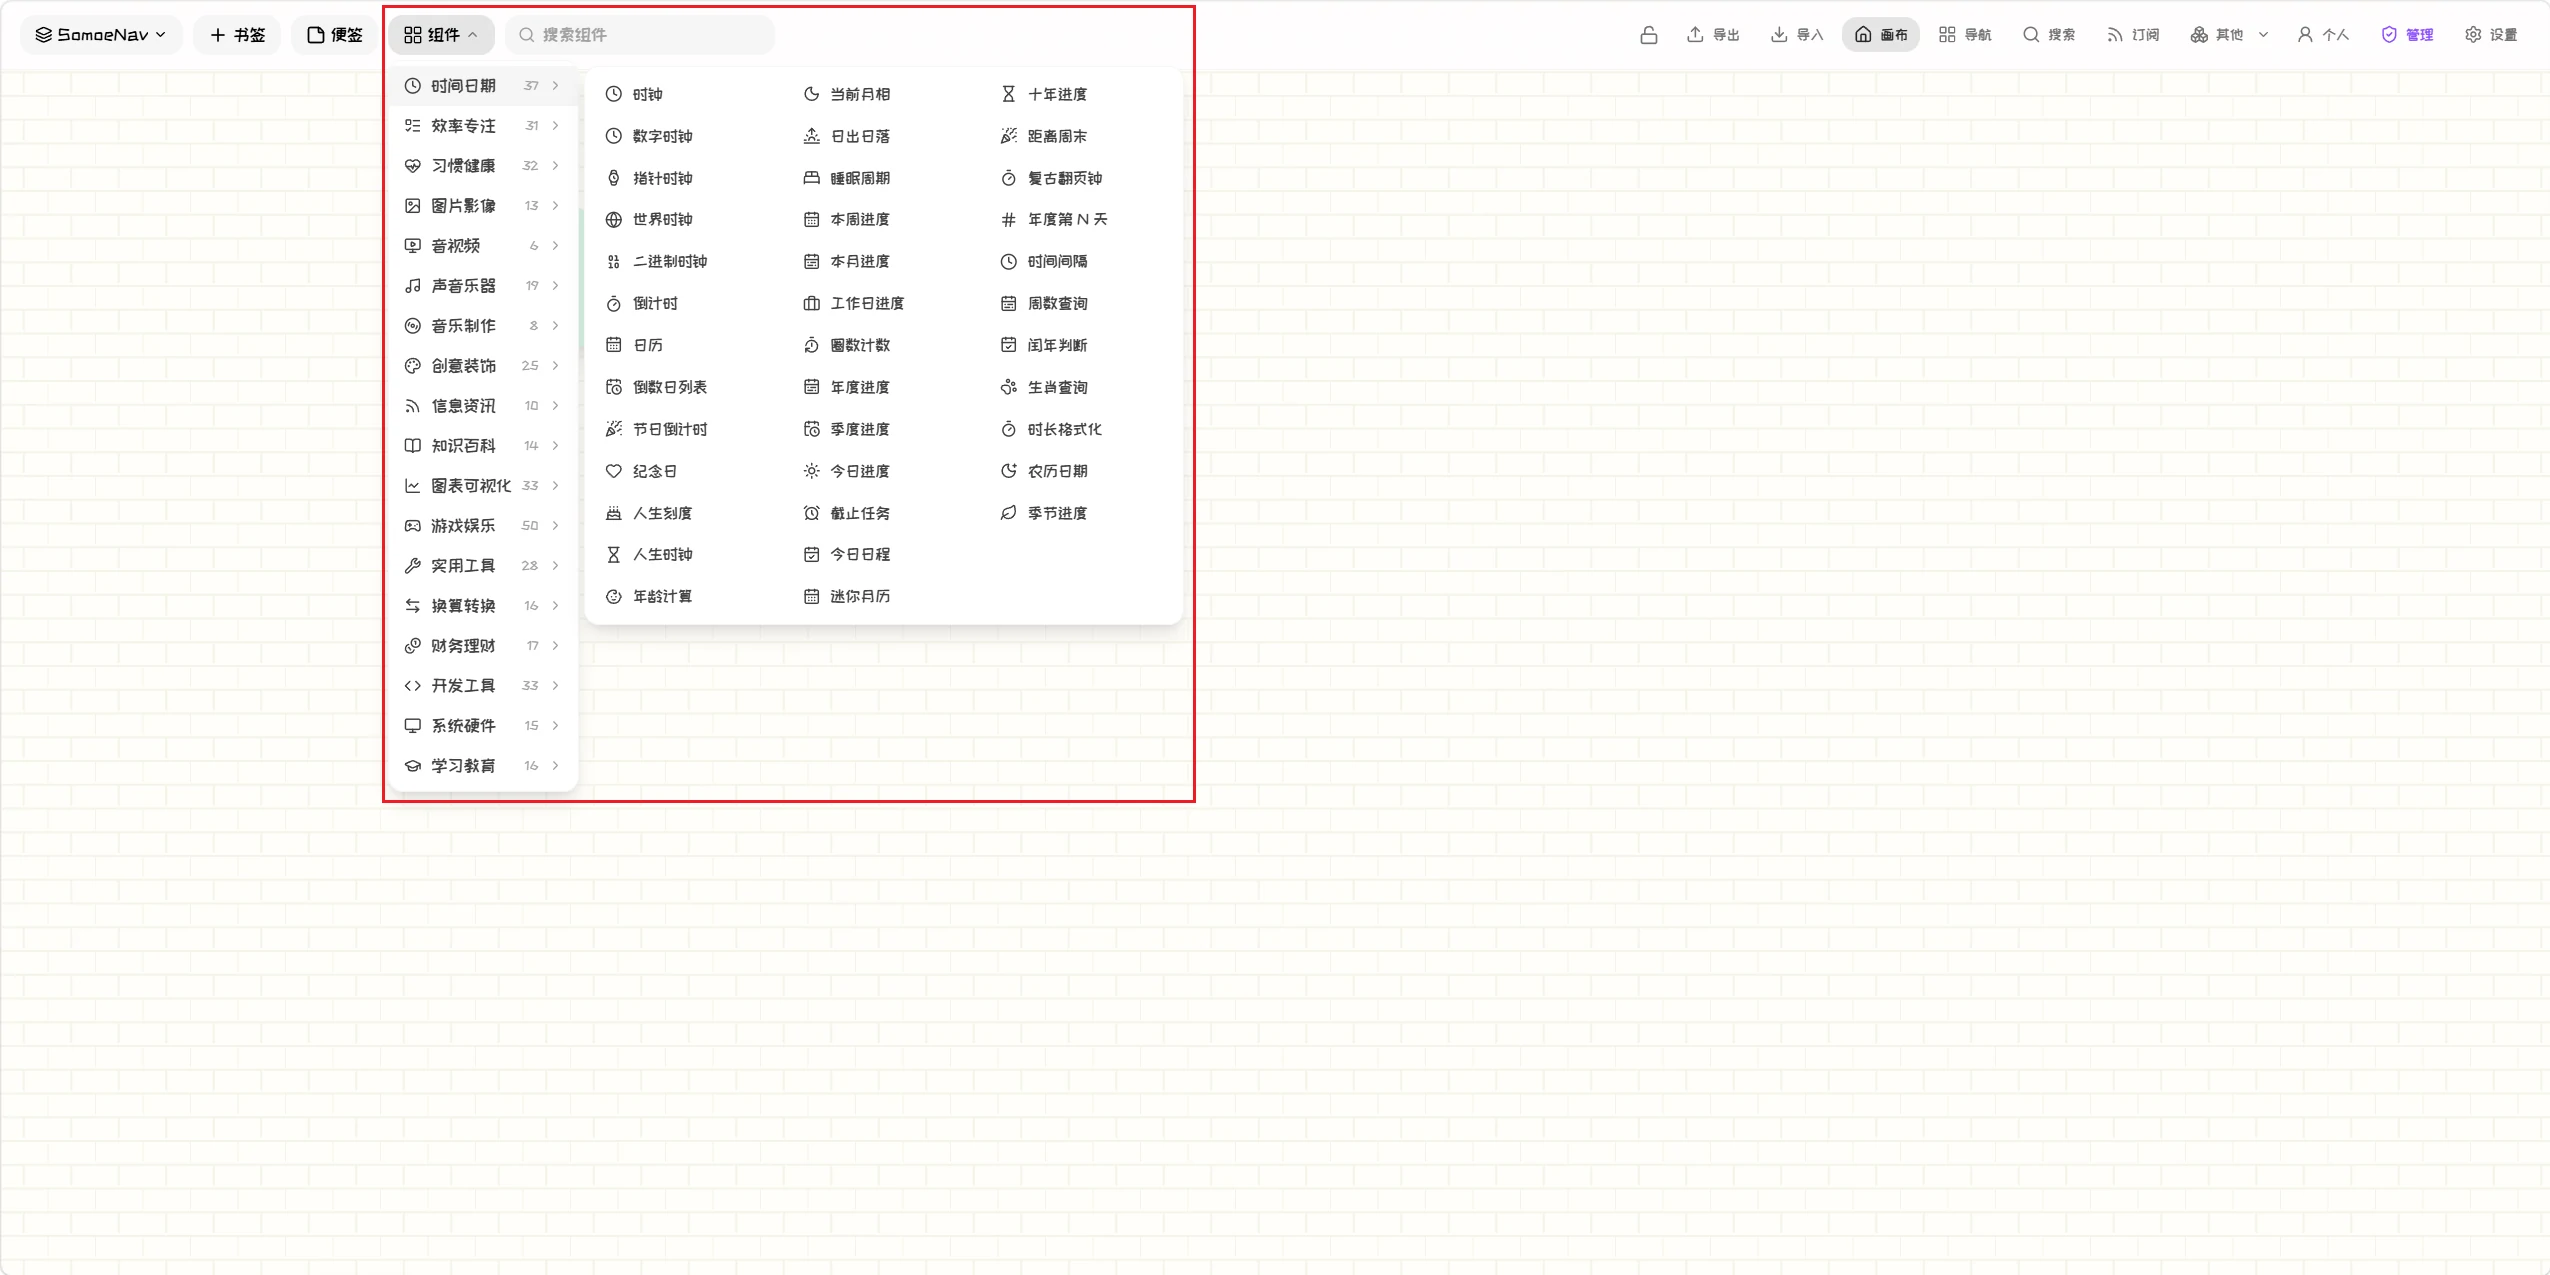Click the 十年进度 hourglass icon
Screen dimensions: 2550x1275
1008,94
